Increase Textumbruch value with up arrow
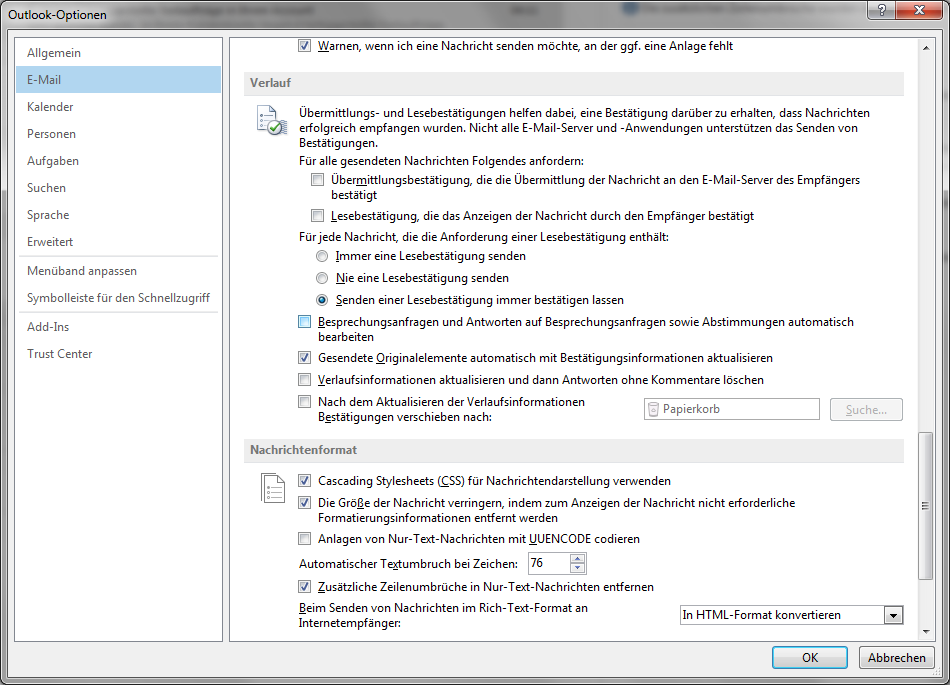The height and width of the screenshot is (685, 950). tap(577, 559)
